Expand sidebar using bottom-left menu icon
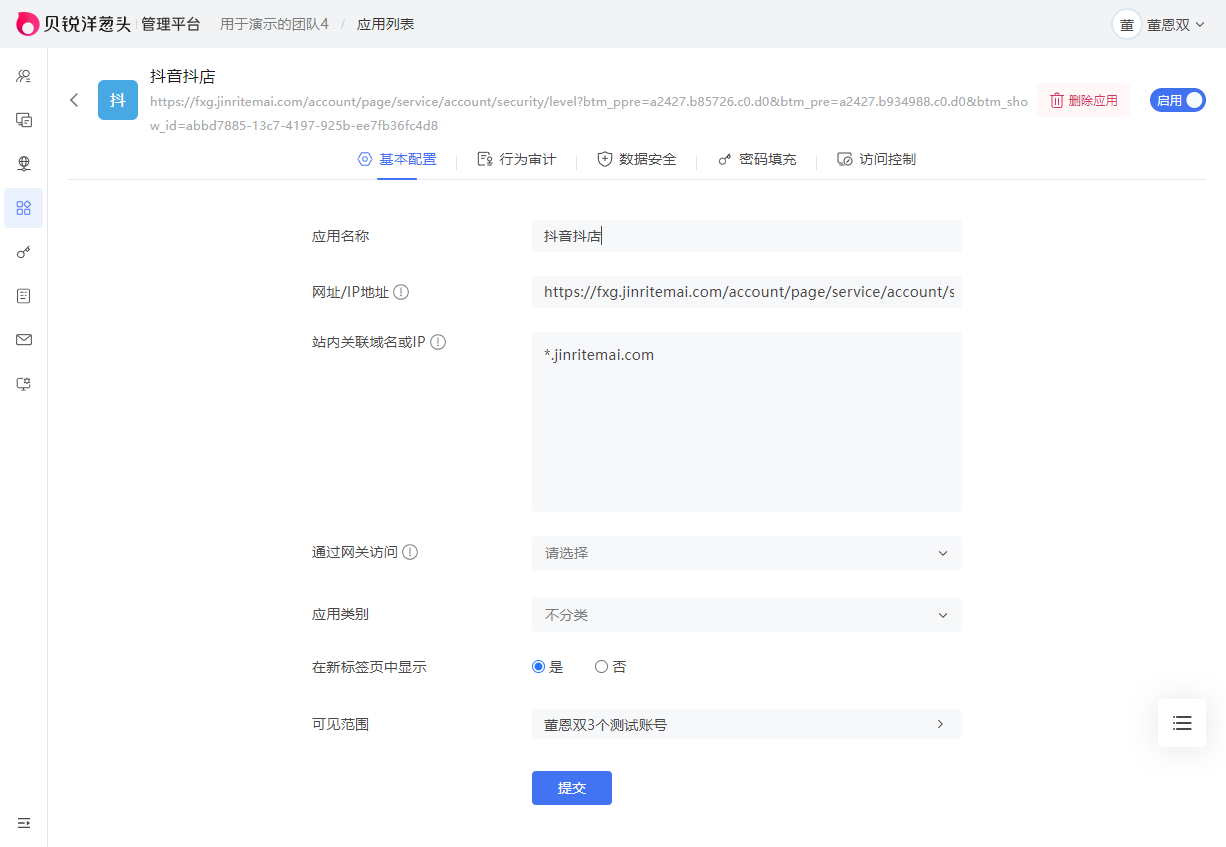Viewport: 1226px width, 847px height. 24,822
